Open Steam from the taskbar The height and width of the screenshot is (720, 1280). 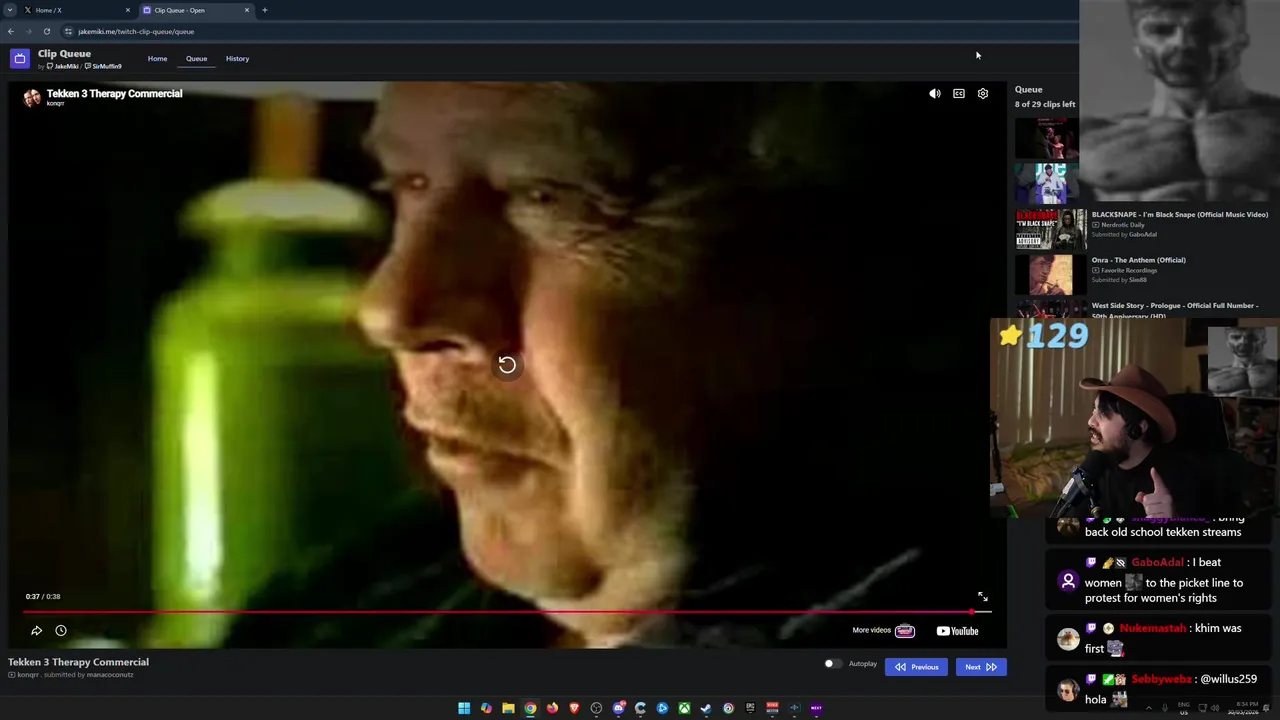706,708
